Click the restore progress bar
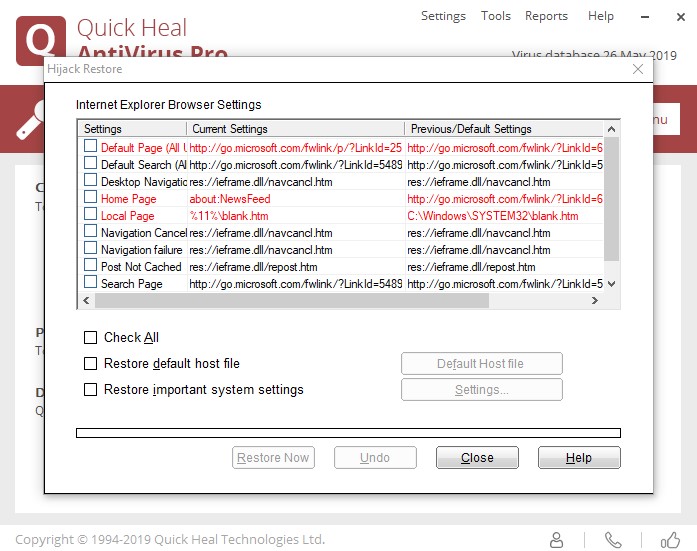Screen dimensions: 697x551 [x=348, y=433]
